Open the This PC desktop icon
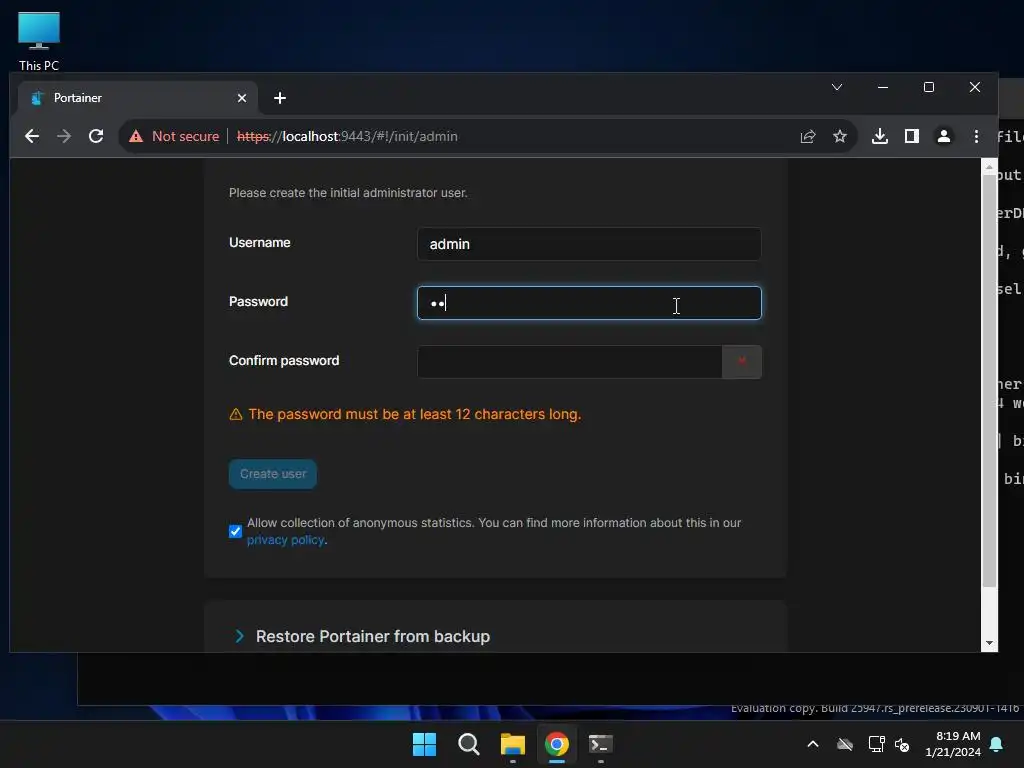 click(x=39, y=40)
